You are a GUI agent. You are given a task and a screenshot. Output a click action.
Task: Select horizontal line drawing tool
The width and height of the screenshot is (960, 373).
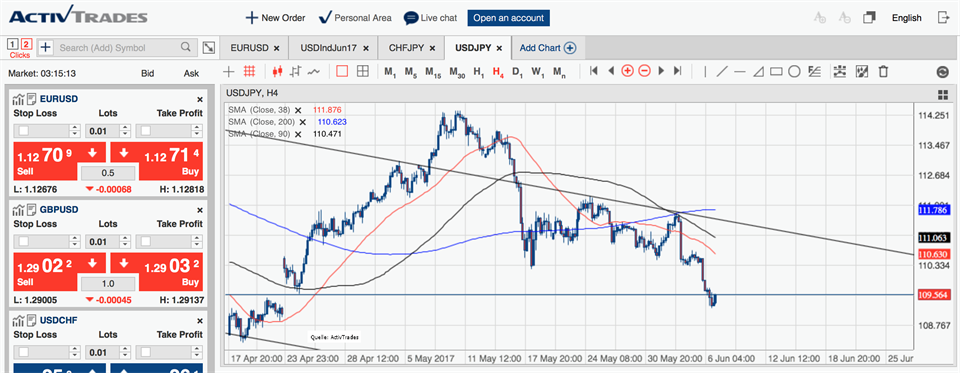click(x=740, y=72)
